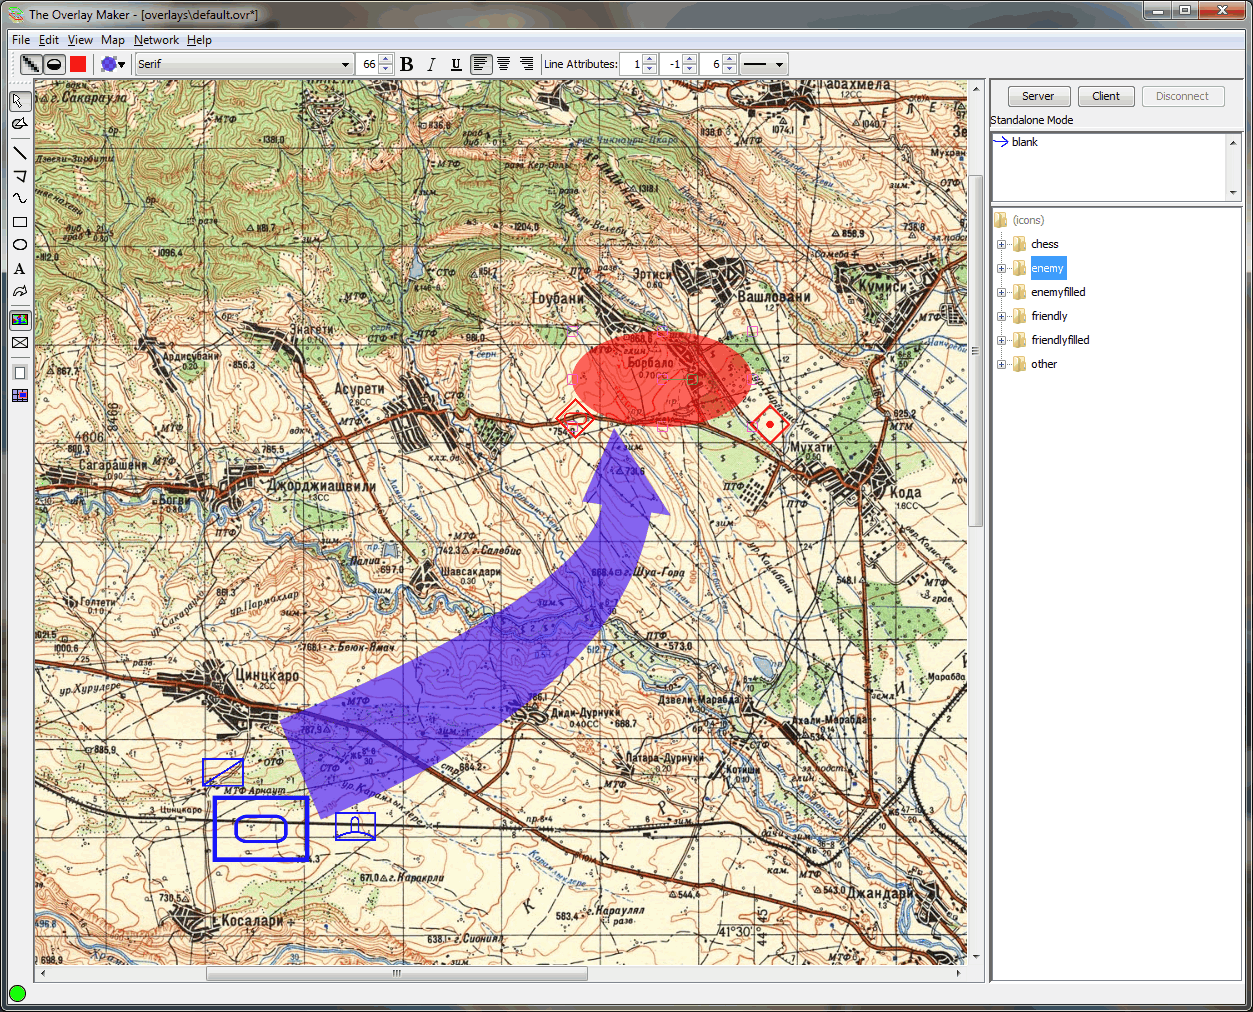This screenshot has height=1012, width=1253.
Task: Open the red color swatch
Action: [x=78, y=64]
